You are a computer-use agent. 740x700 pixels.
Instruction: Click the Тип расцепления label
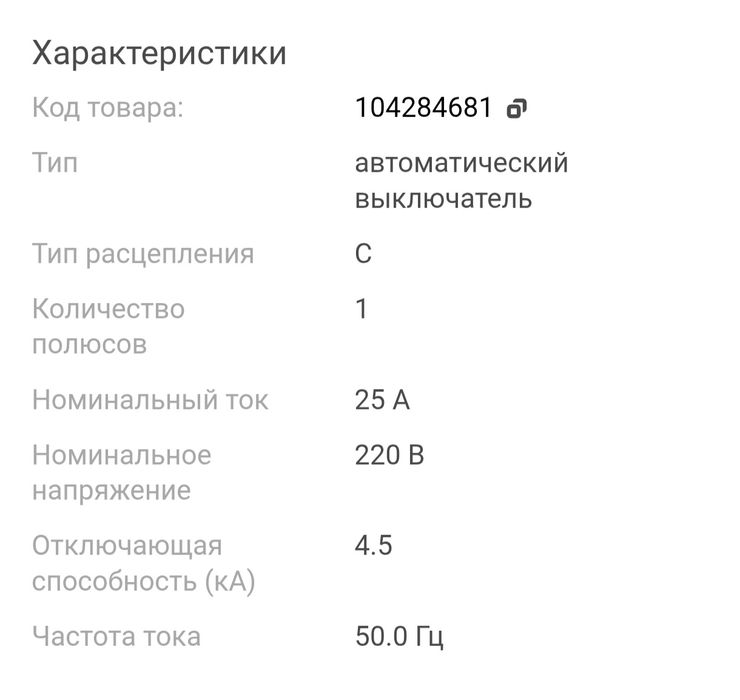click(143, 254)
